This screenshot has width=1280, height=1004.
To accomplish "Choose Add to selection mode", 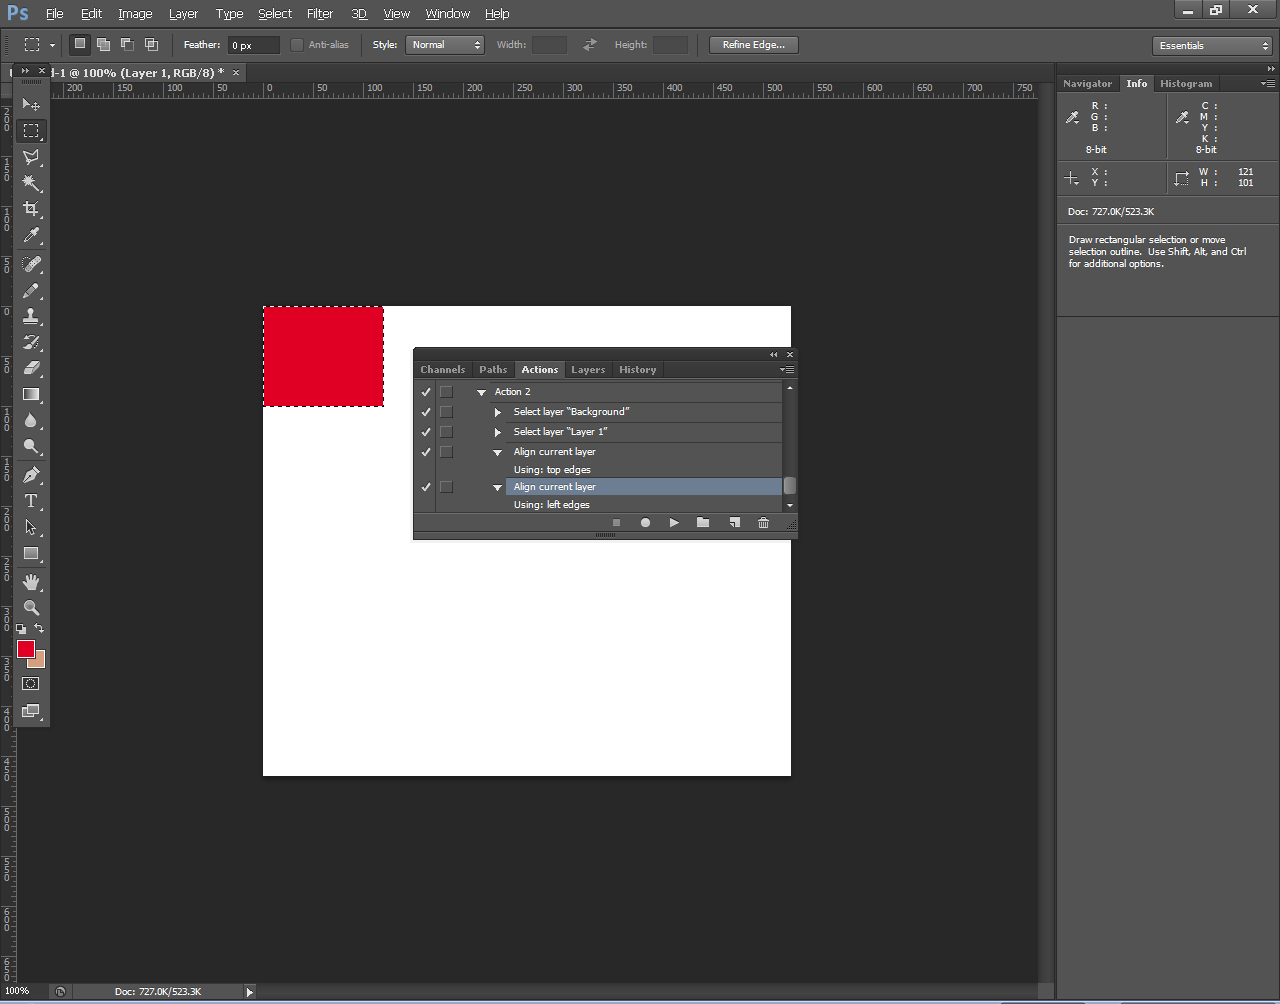I will pyautogui.click(x=103, y=44).
